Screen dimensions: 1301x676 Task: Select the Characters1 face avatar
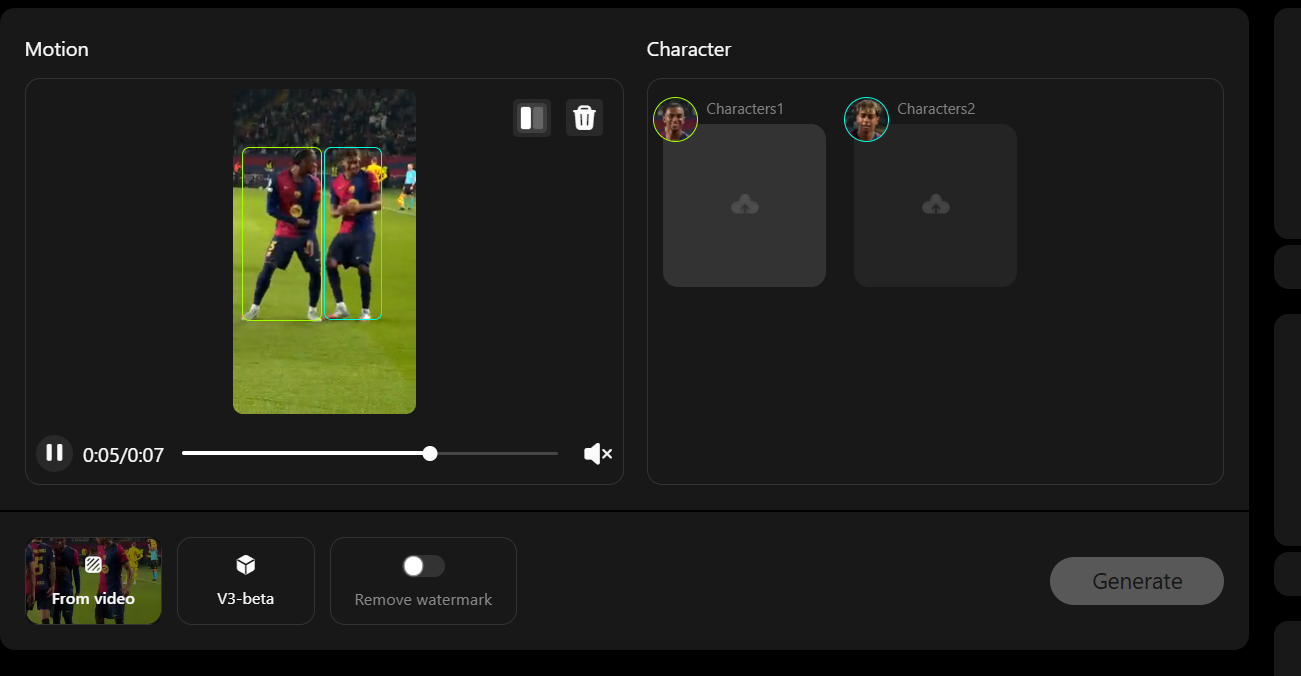675,119
